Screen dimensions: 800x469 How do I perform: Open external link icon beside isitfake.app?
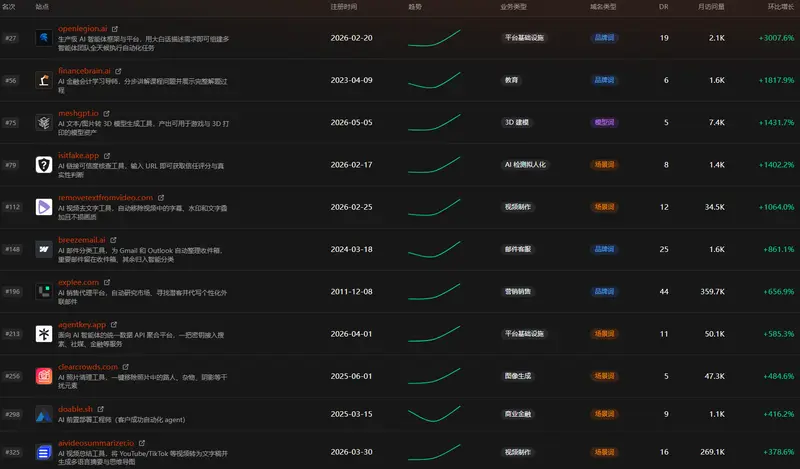(x=107, y=156)
